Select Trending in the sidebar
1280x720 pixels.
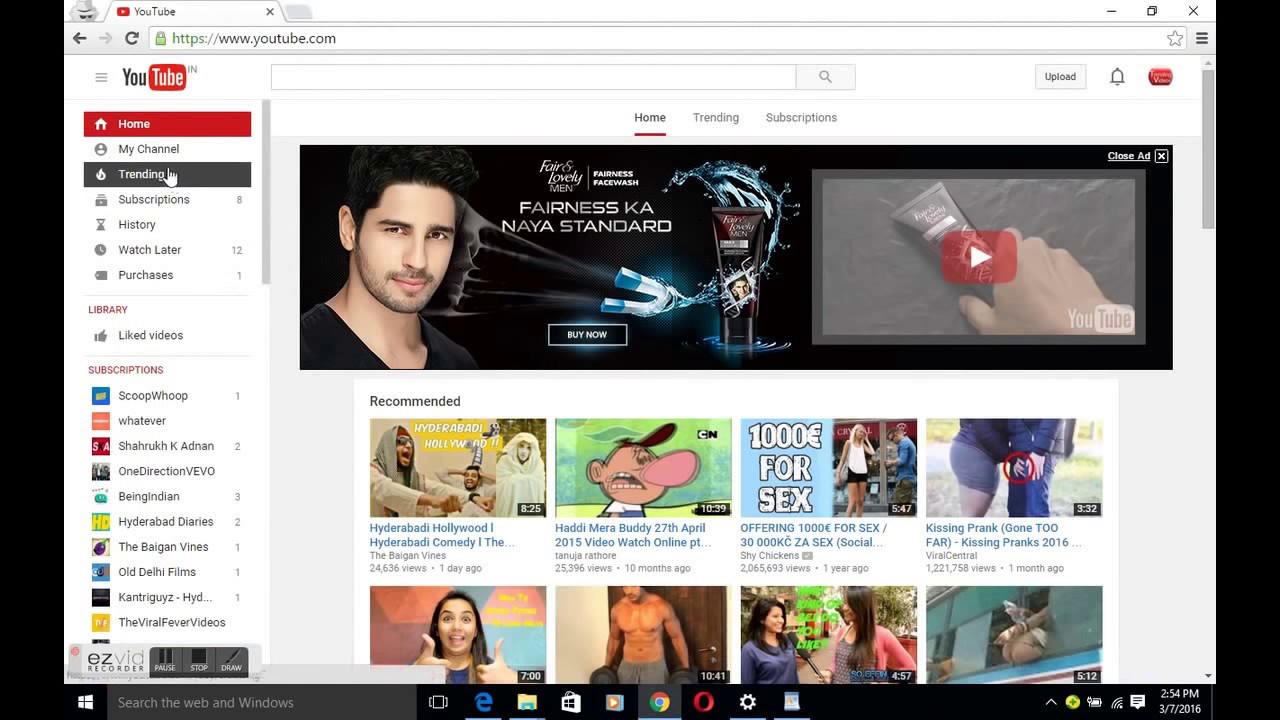coord(167,174)
